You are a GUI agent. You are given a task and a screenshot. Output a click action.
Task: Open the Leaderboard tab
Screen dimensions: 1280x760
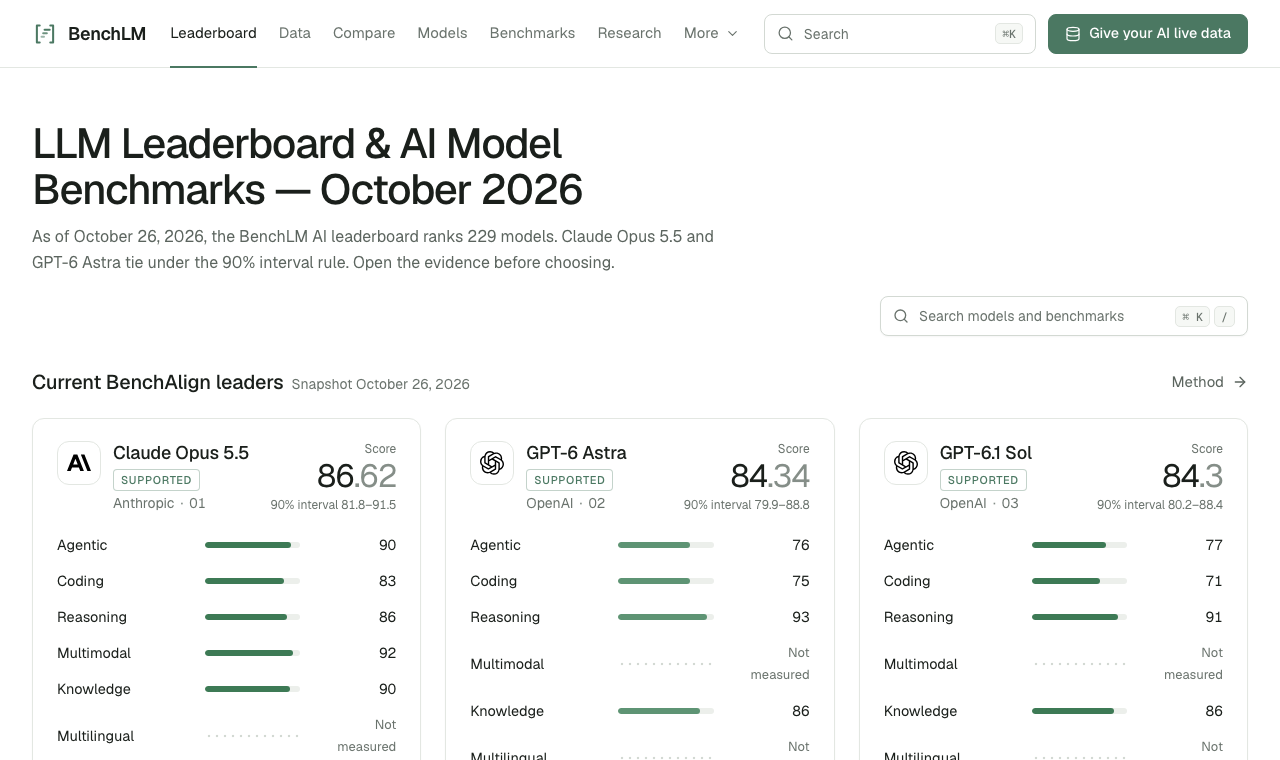pos(213,33)
